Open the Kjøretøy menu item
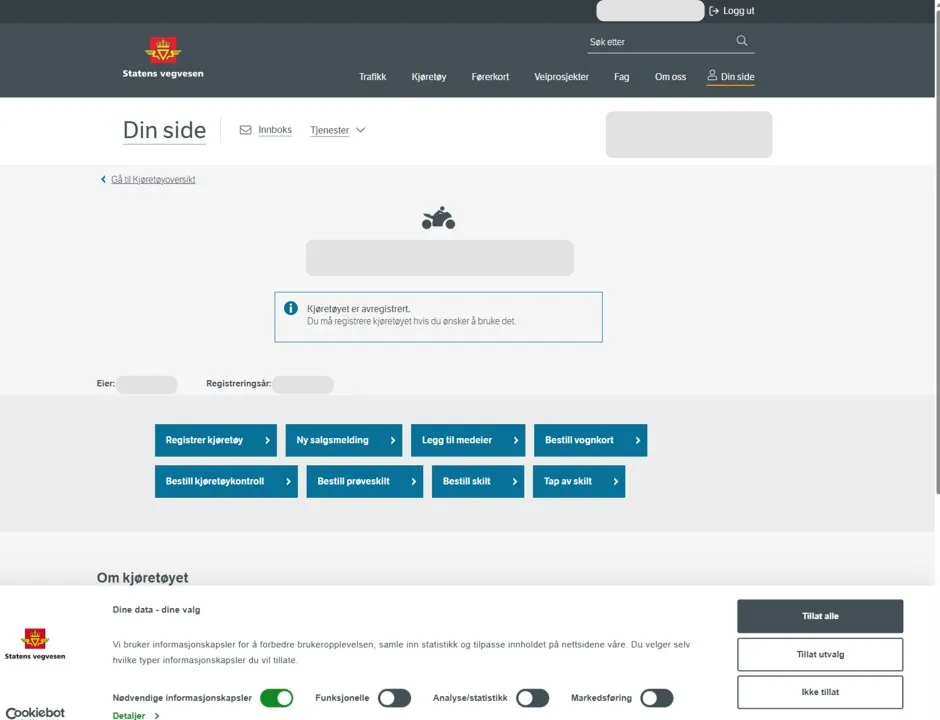 pyautogui.click(x=429, y=77)
